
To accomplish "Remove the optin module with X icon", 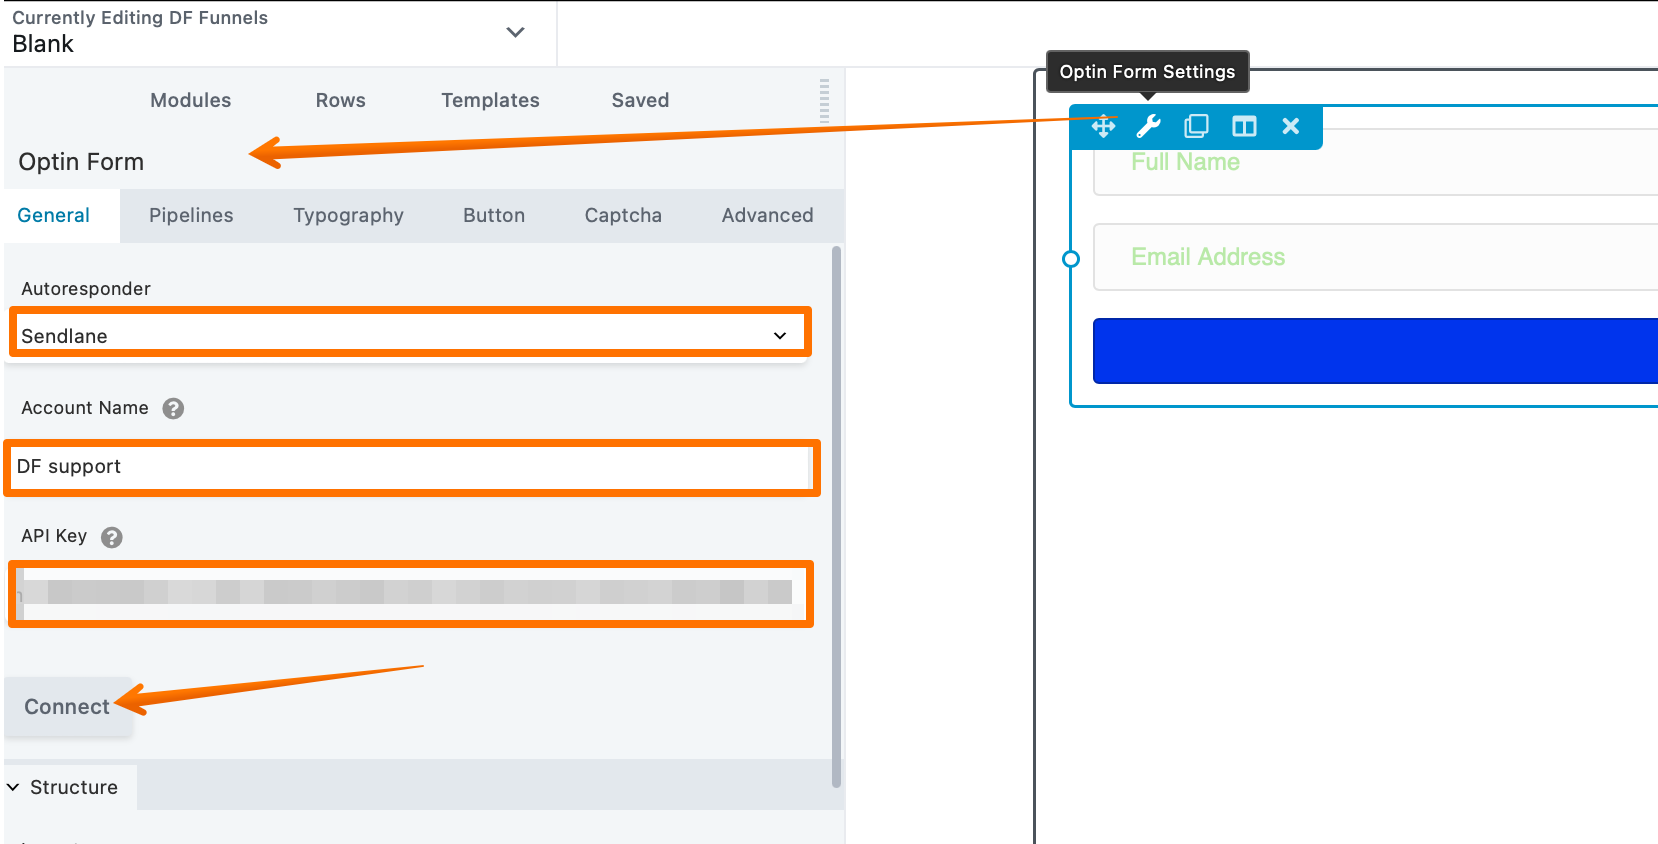I will [x=1291, y=126].
